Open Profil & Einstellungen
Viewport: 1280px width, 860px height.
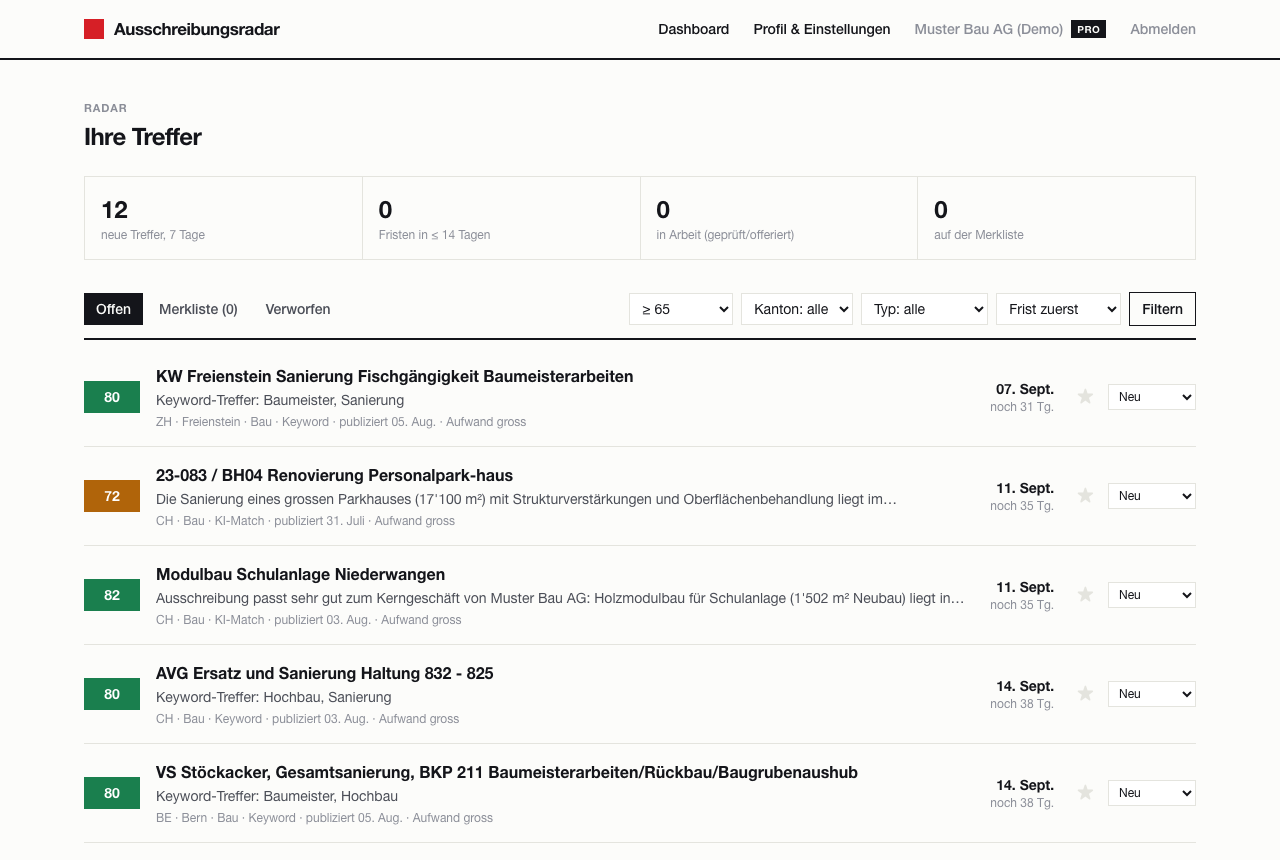tap(822, 29)
